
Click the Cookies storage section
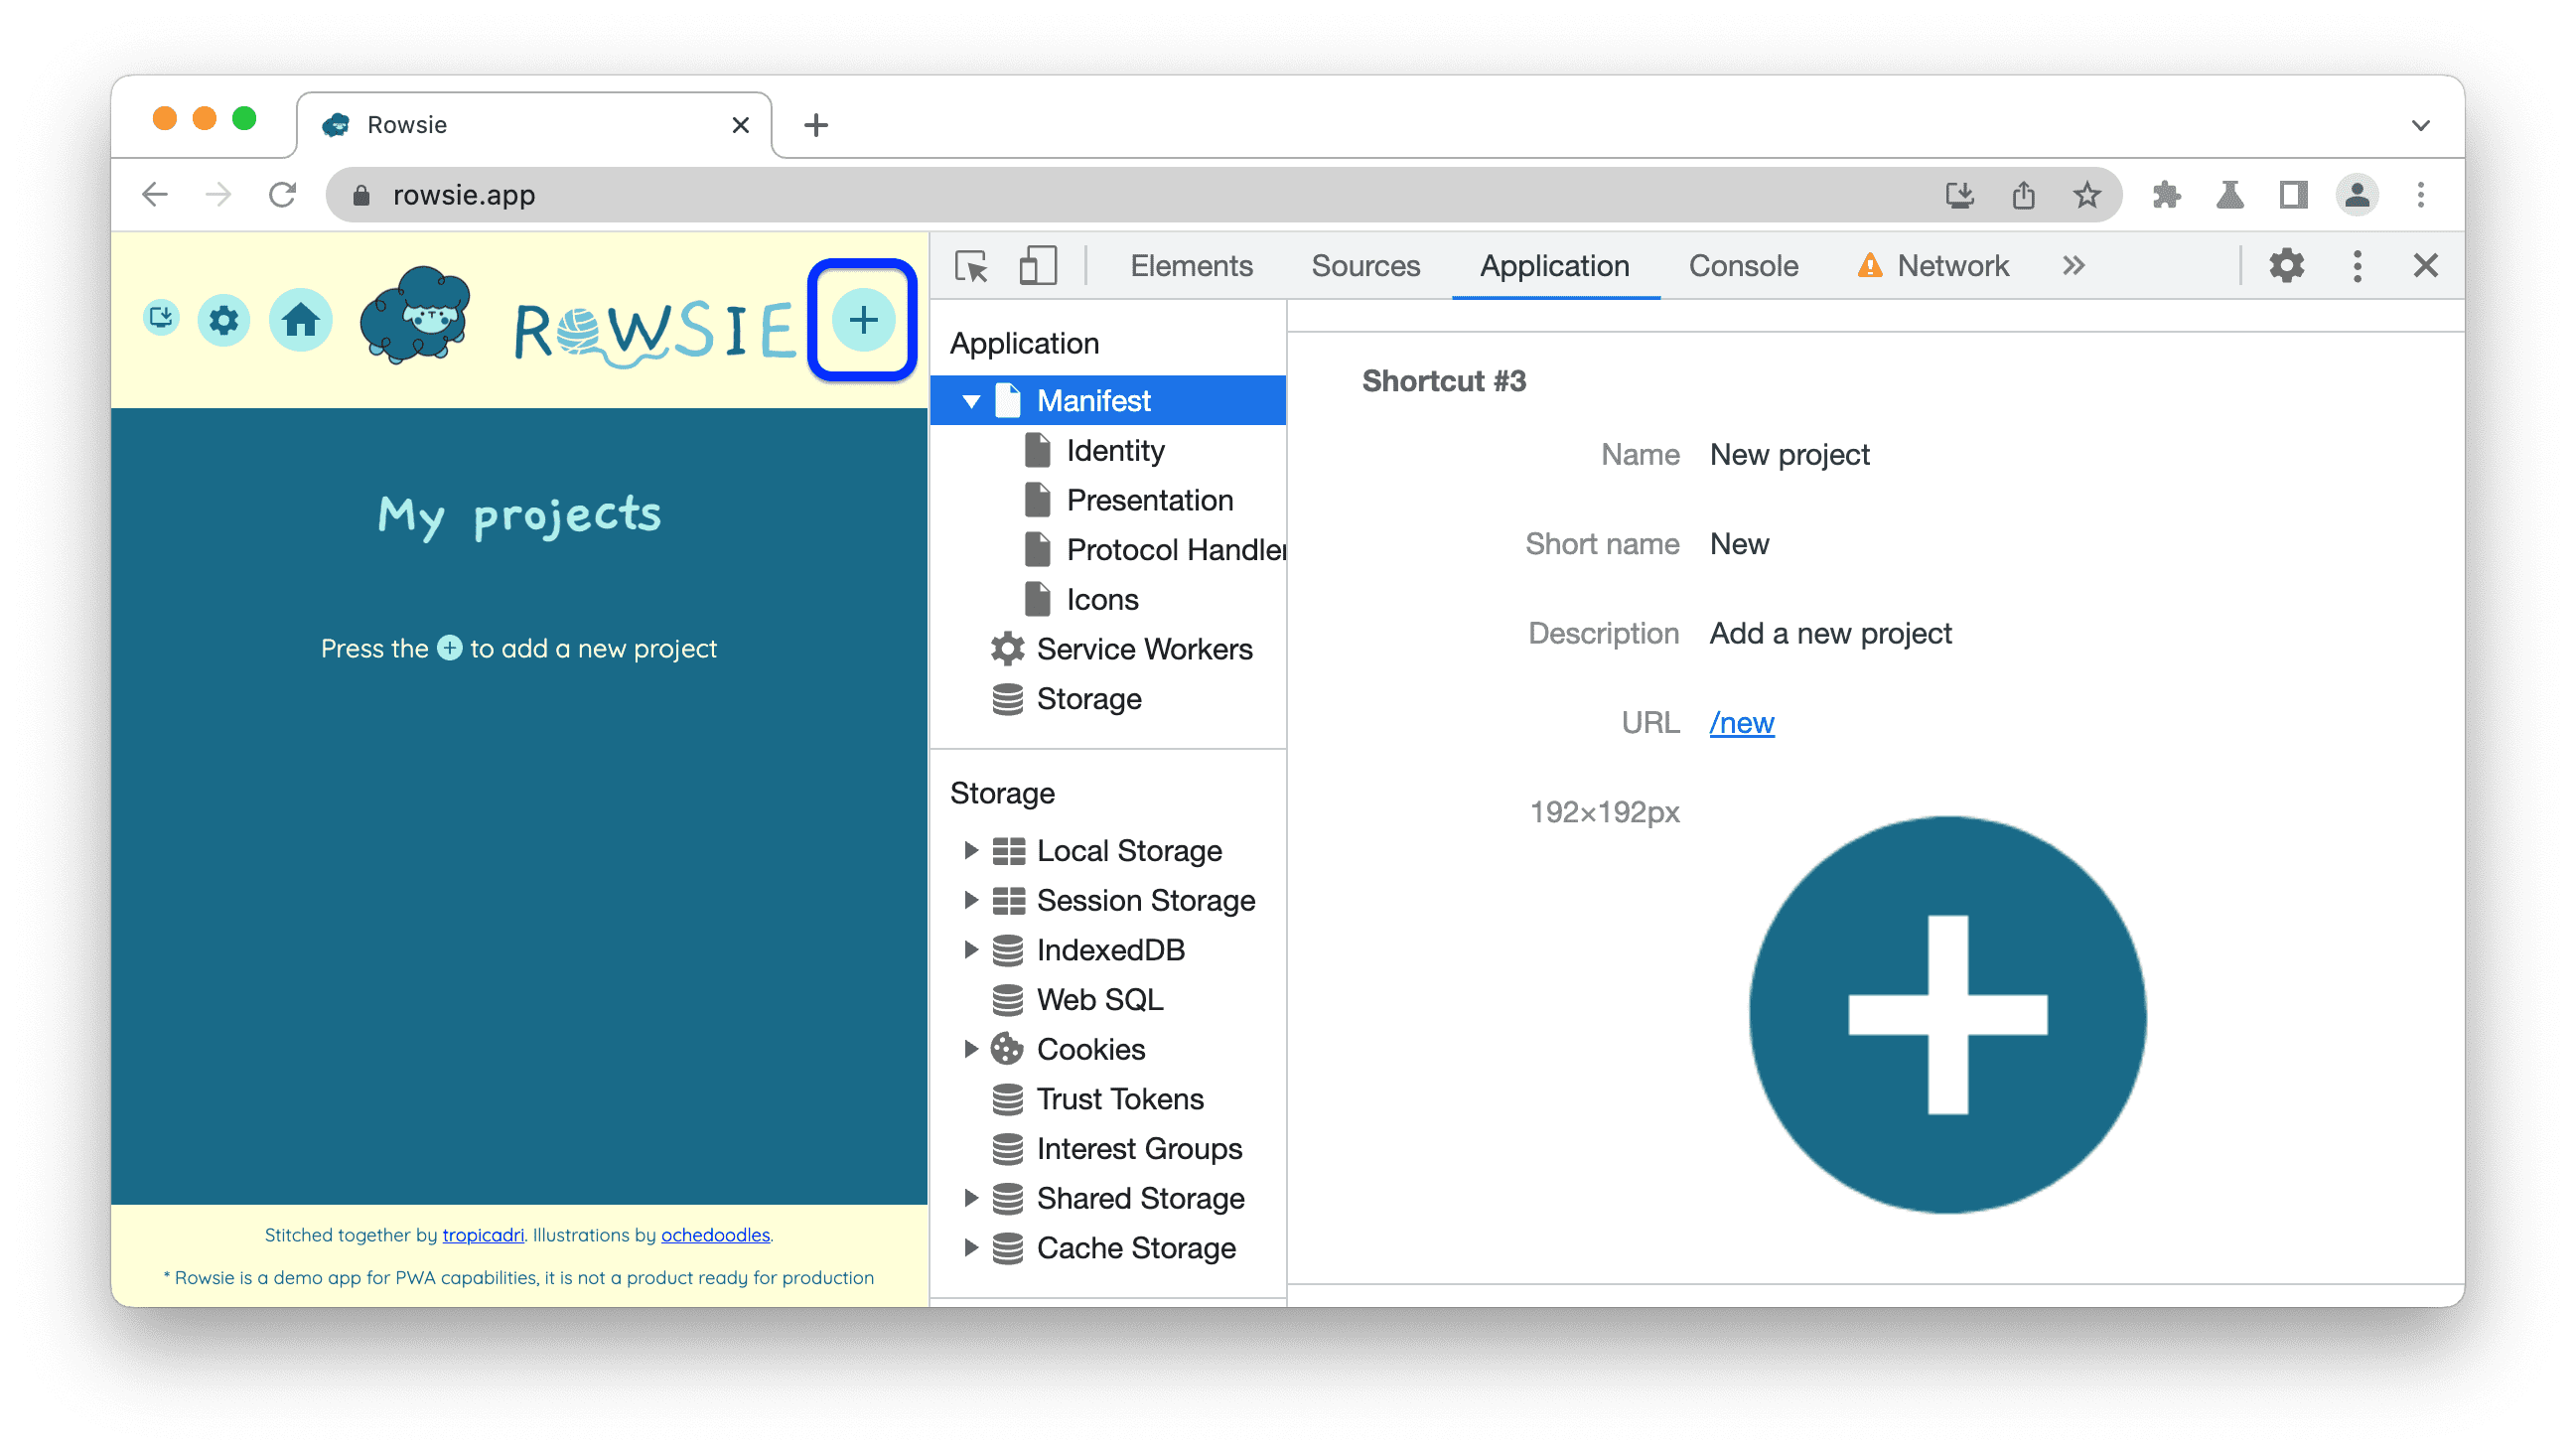(x=1088, y=1049)
